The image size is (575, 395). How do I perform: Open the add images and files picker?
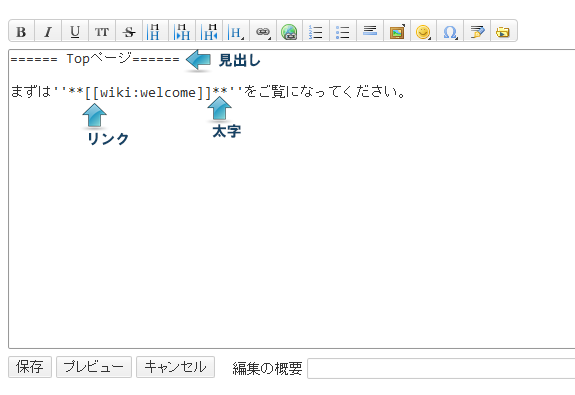point(397,32)
